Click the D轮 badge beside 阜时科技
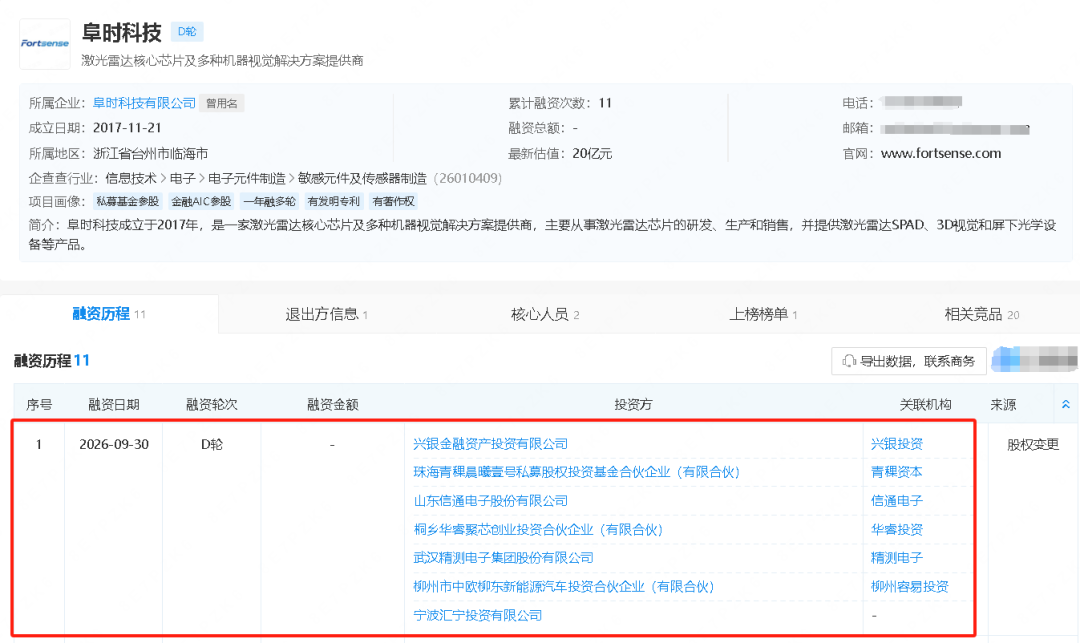Viewport: 1080px width, 643px height. click(187, 32)
